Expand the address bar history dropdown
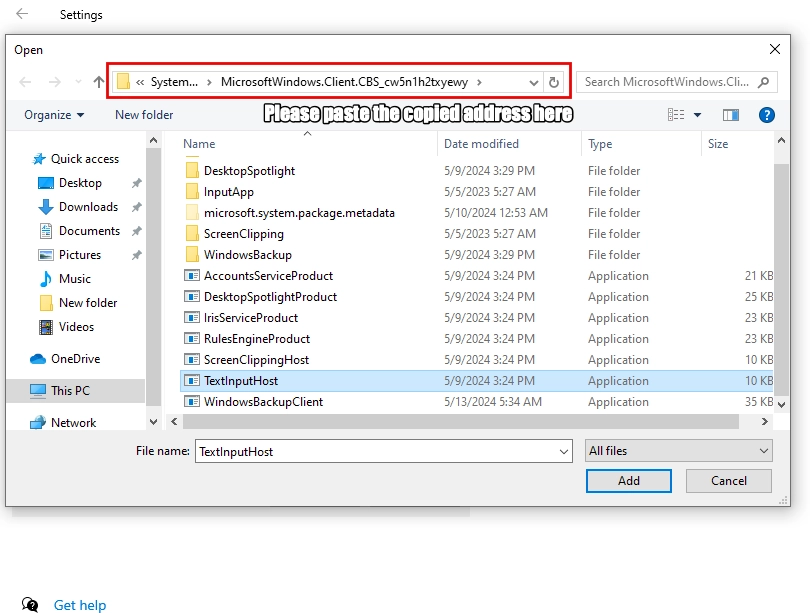810x613 pixels. point(533,82)
